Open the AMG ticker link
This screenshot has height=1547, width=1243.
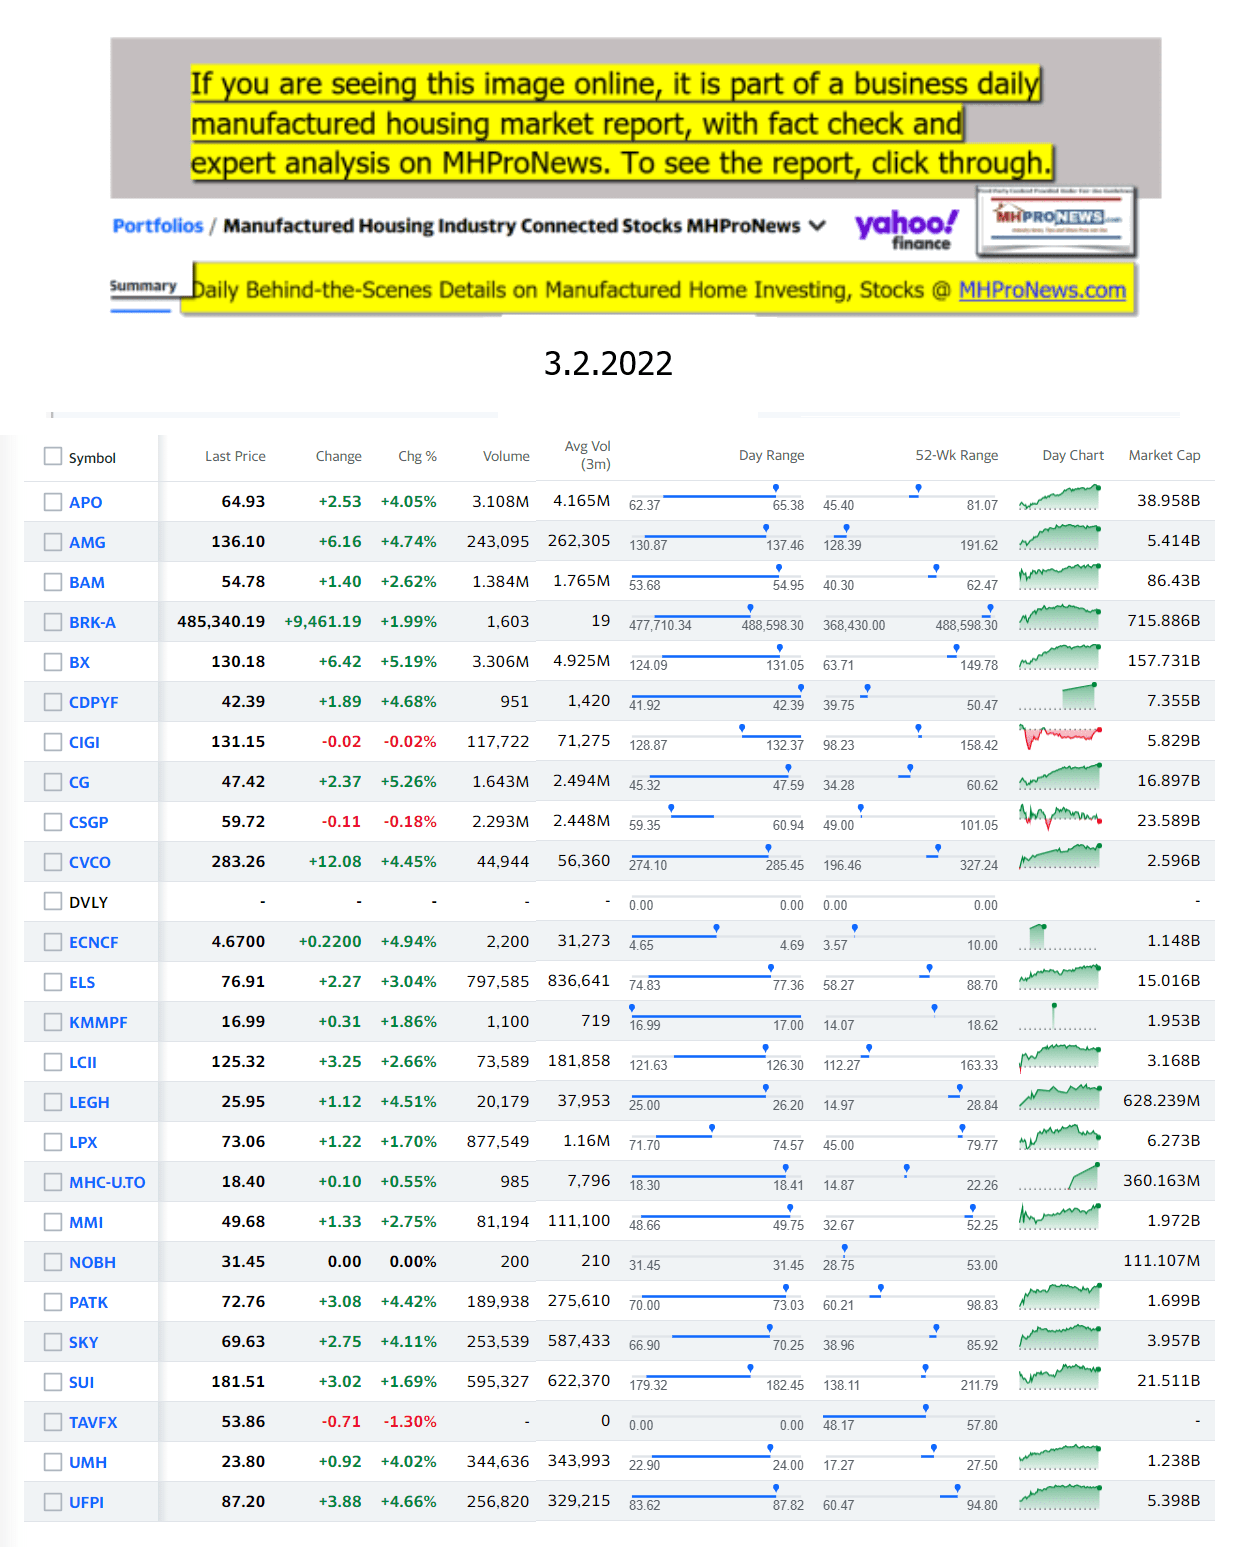pyautogui.click(x=87, y=542)
